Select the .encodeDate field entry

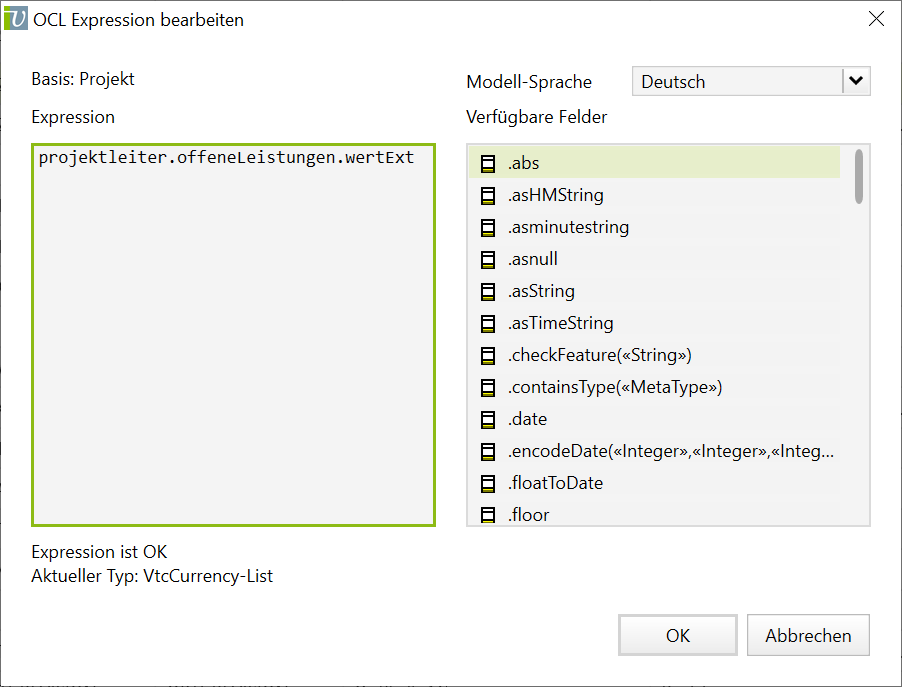pos(670,451)
